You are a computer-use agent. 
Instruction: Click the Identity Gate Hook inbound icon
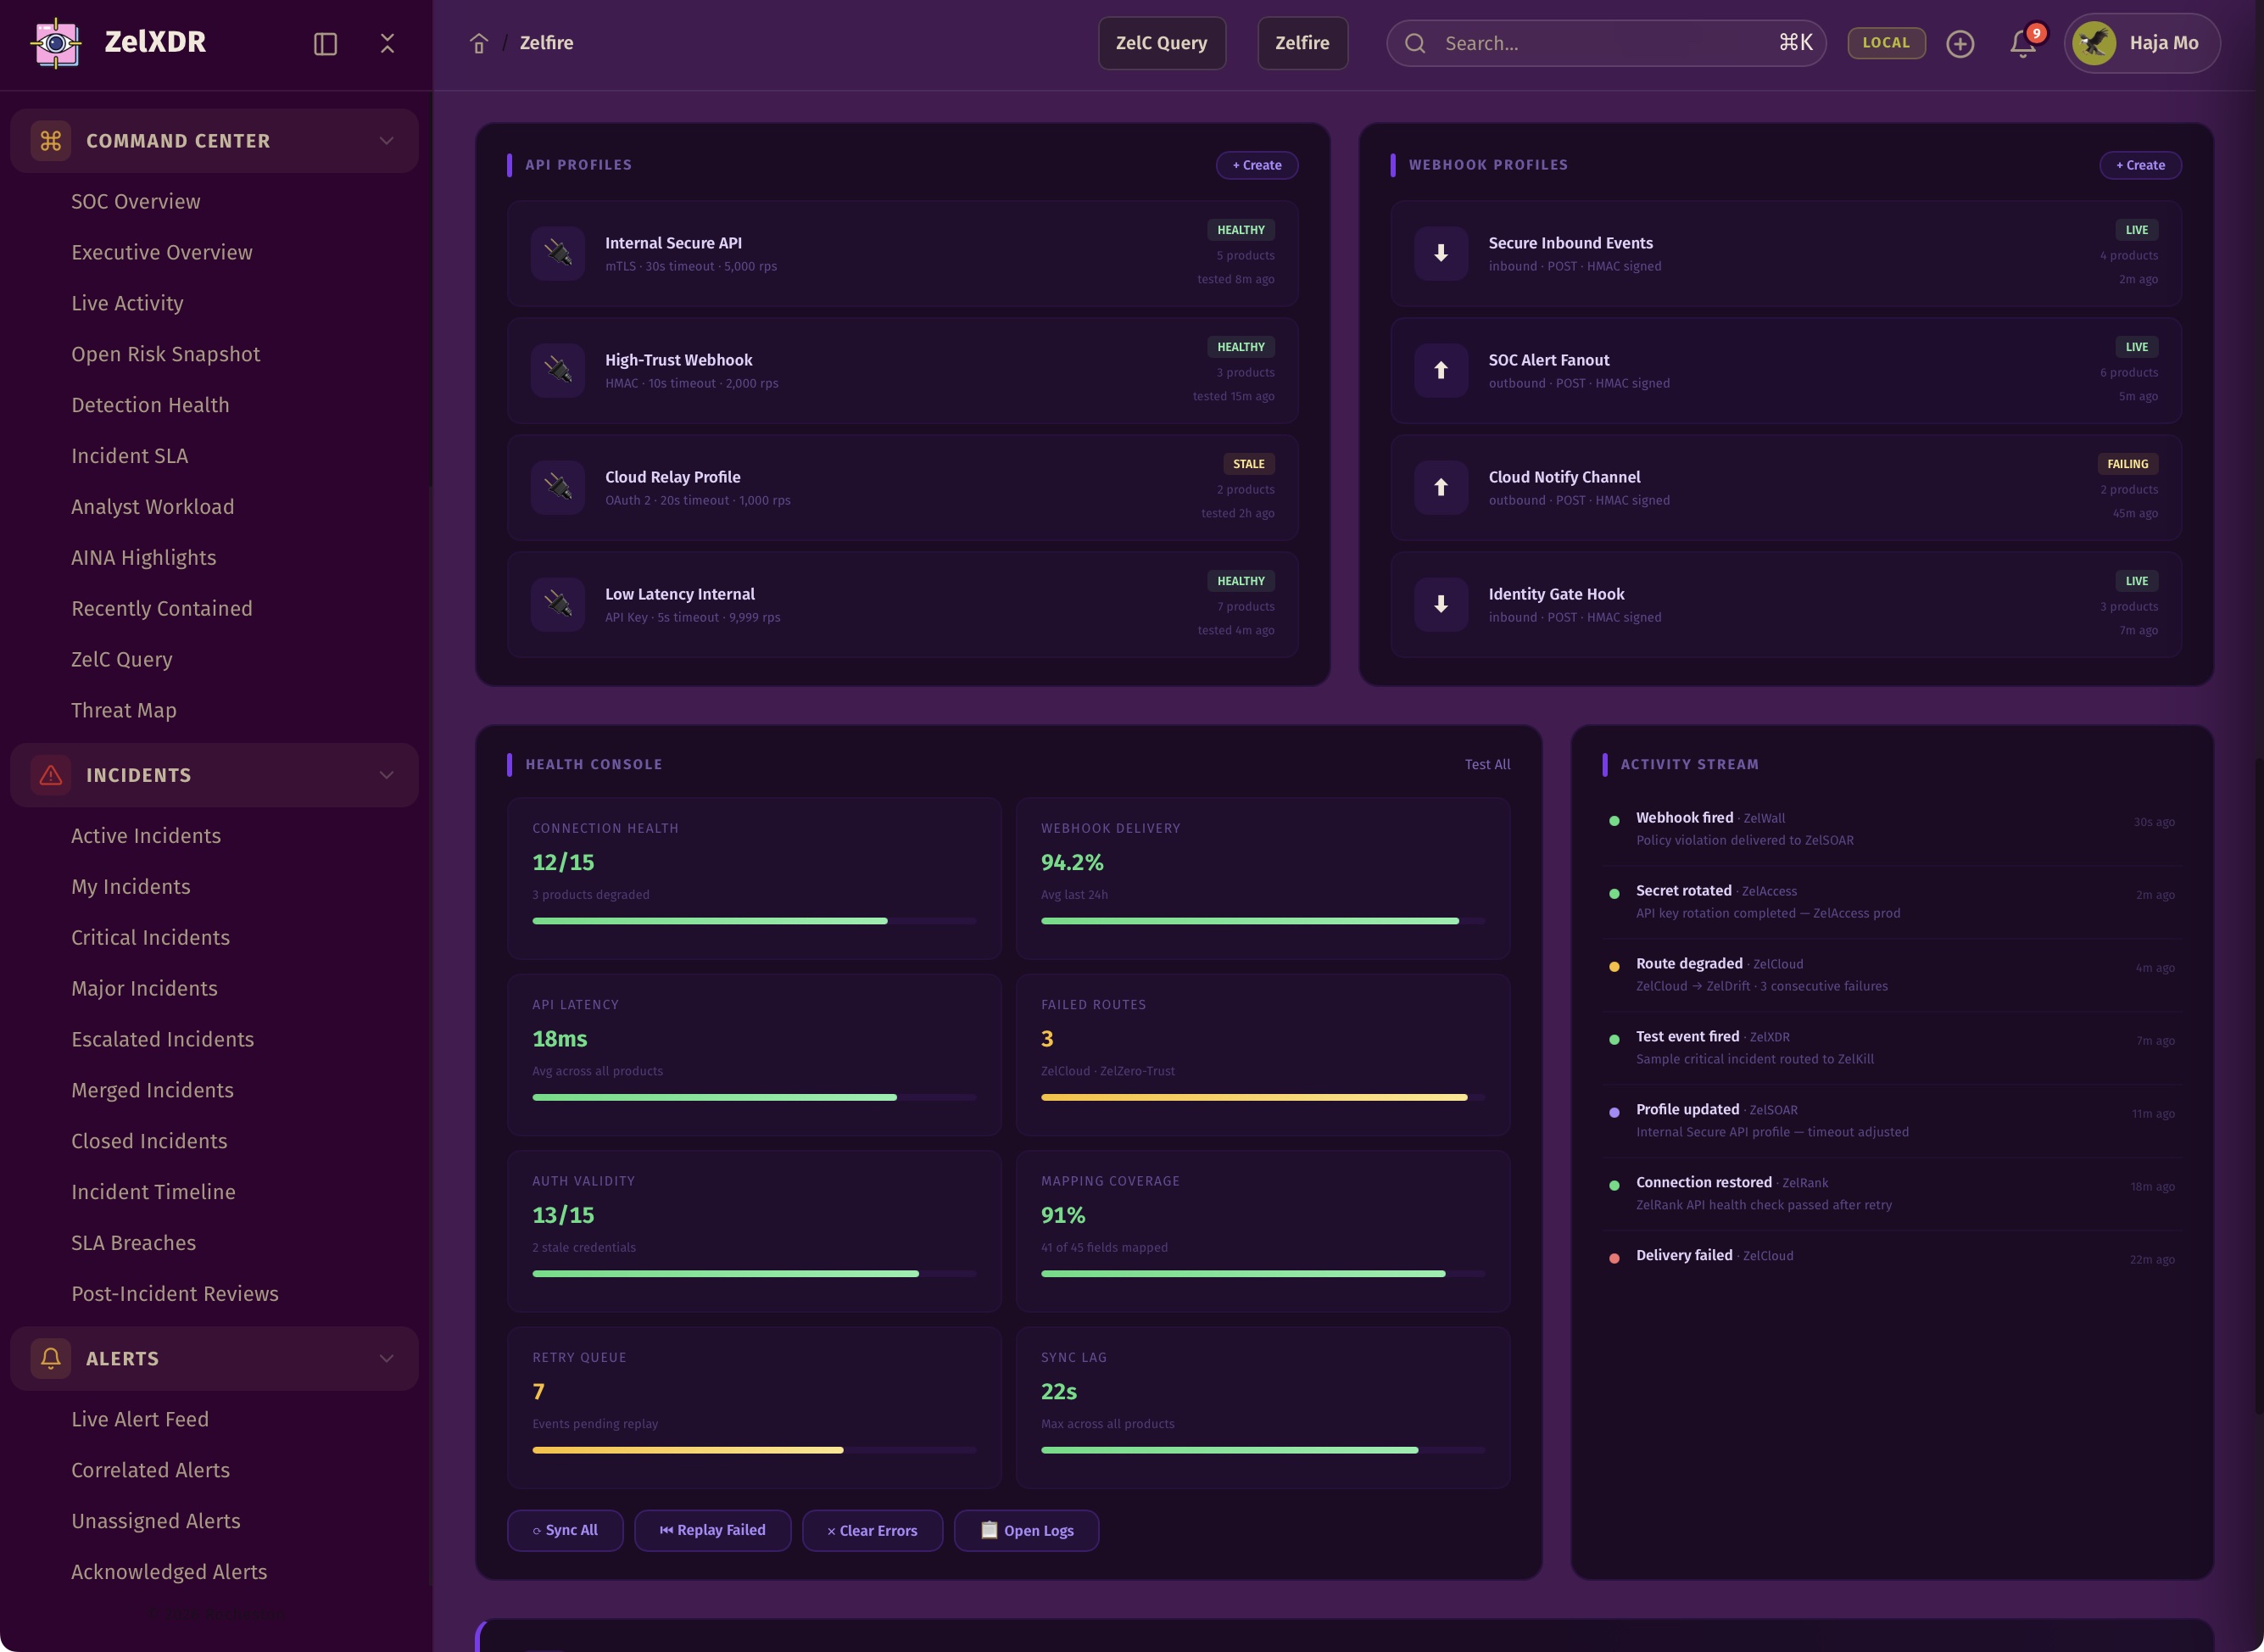tap(1440, 604)
